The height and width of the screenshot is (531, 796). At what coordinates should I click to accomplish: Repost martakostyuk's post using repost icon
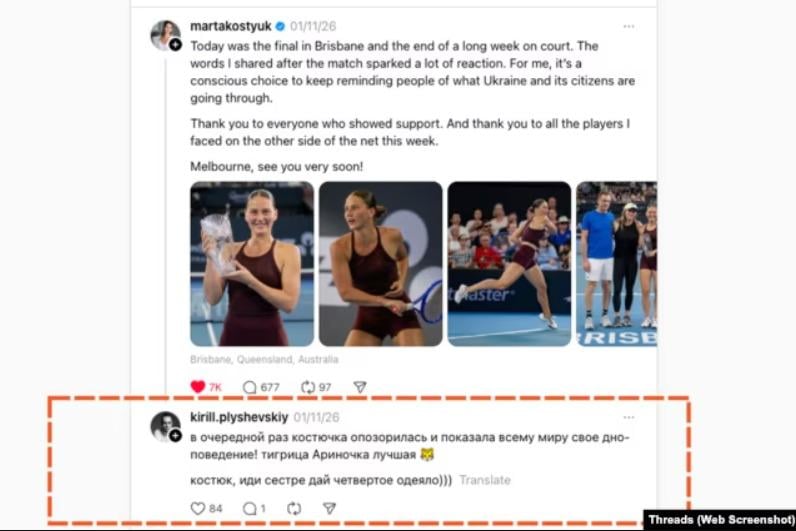(x=308, y=387)
